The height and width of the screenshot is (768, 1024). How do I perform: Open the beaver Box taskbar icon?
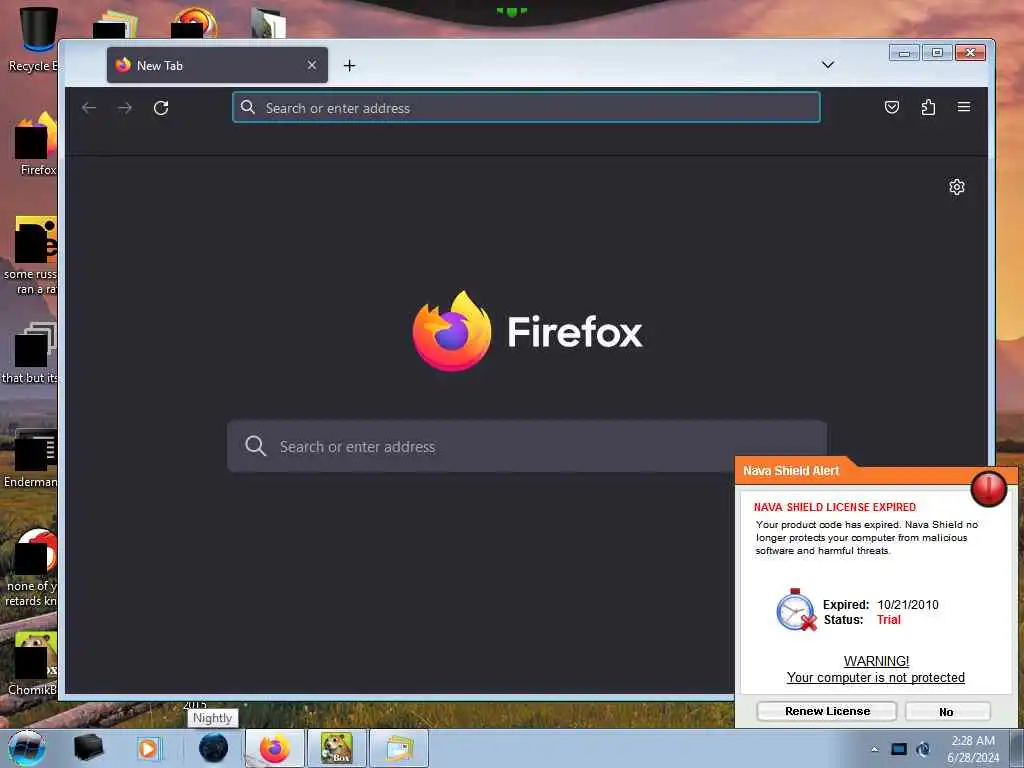[337, 748]
